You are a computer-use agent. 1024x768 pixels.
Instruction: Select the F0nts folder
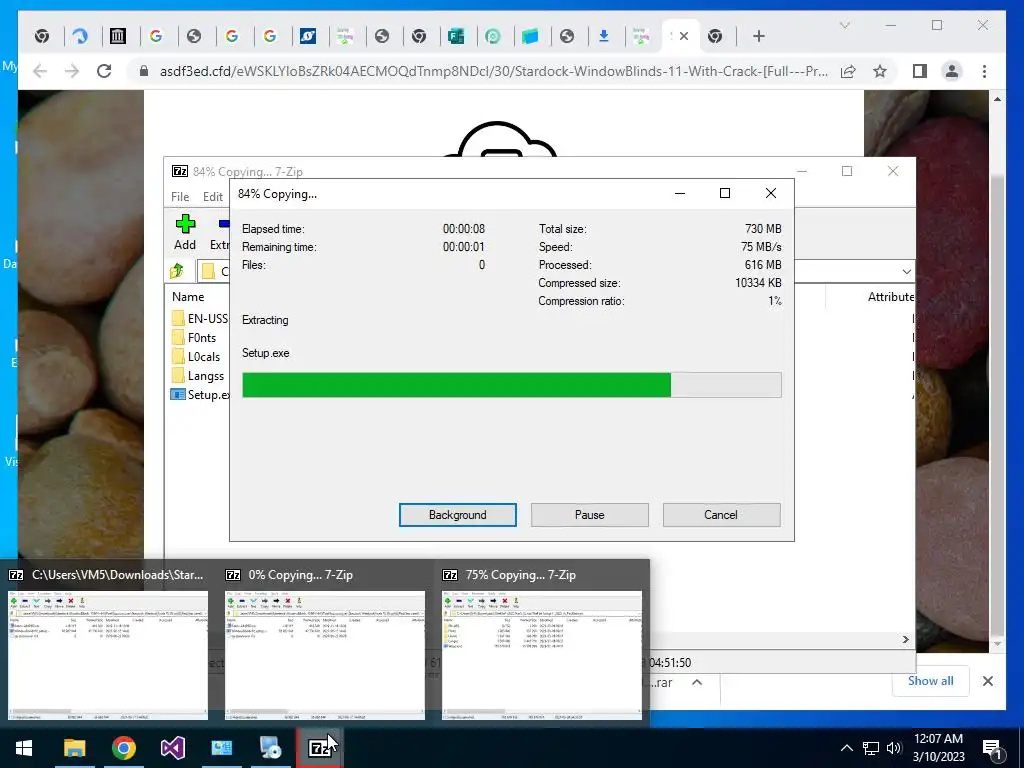click(x=194, y=338)
